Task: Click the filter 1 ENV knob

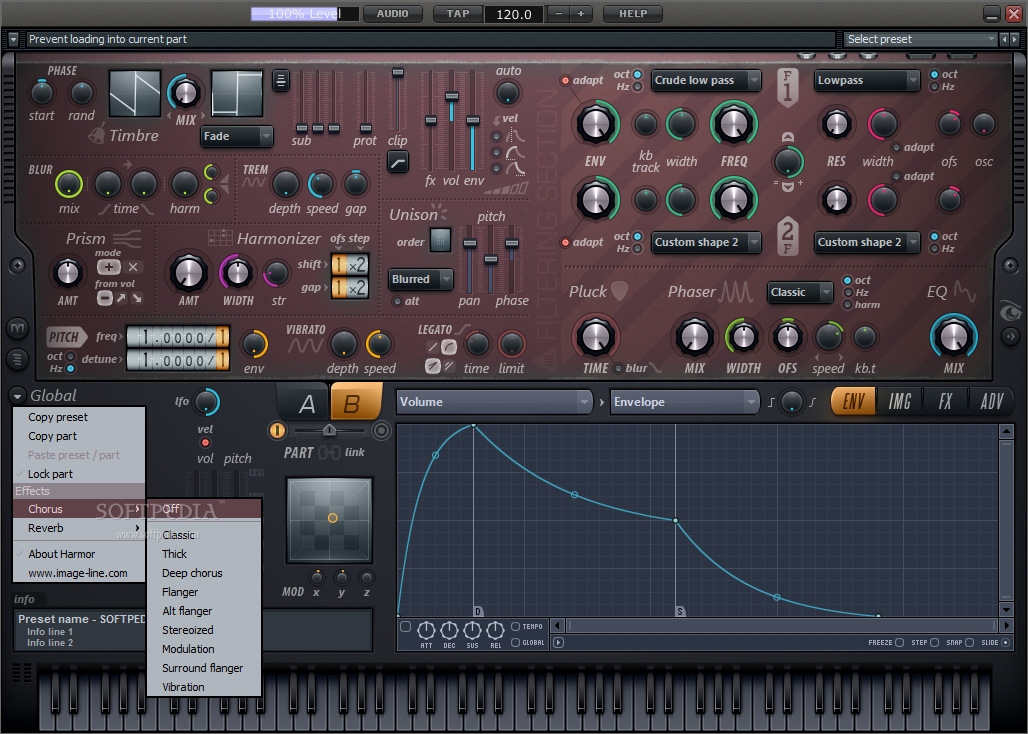Action: 595,124
